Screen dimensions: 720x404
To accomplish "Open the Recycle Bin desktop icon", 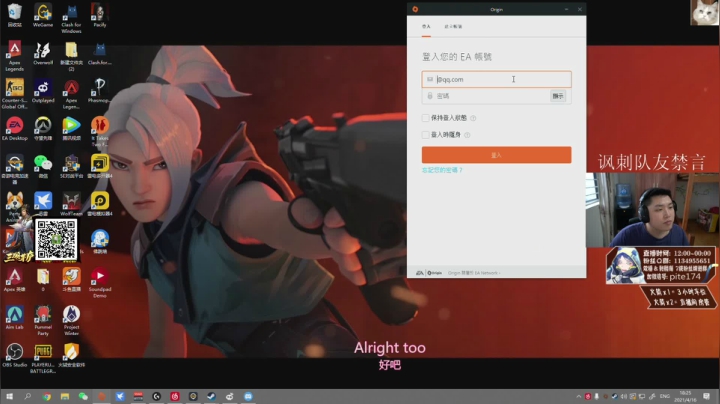I will click(15, 15).
